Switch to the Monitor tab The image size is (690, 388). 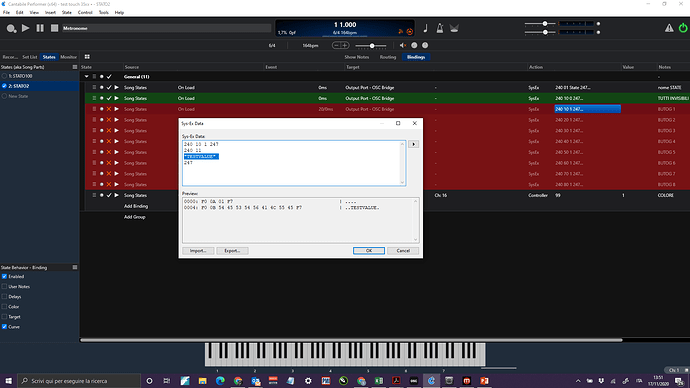(68, 57)
